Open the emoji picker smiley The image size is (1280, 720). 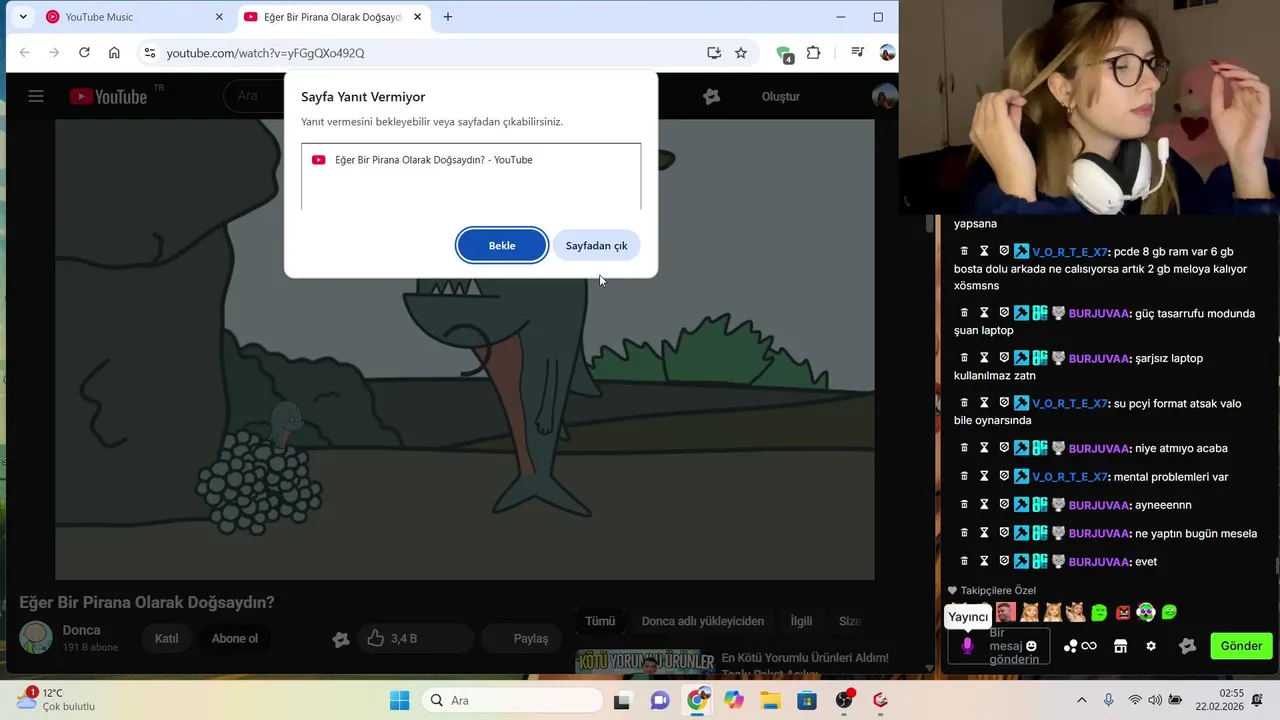1031,646
